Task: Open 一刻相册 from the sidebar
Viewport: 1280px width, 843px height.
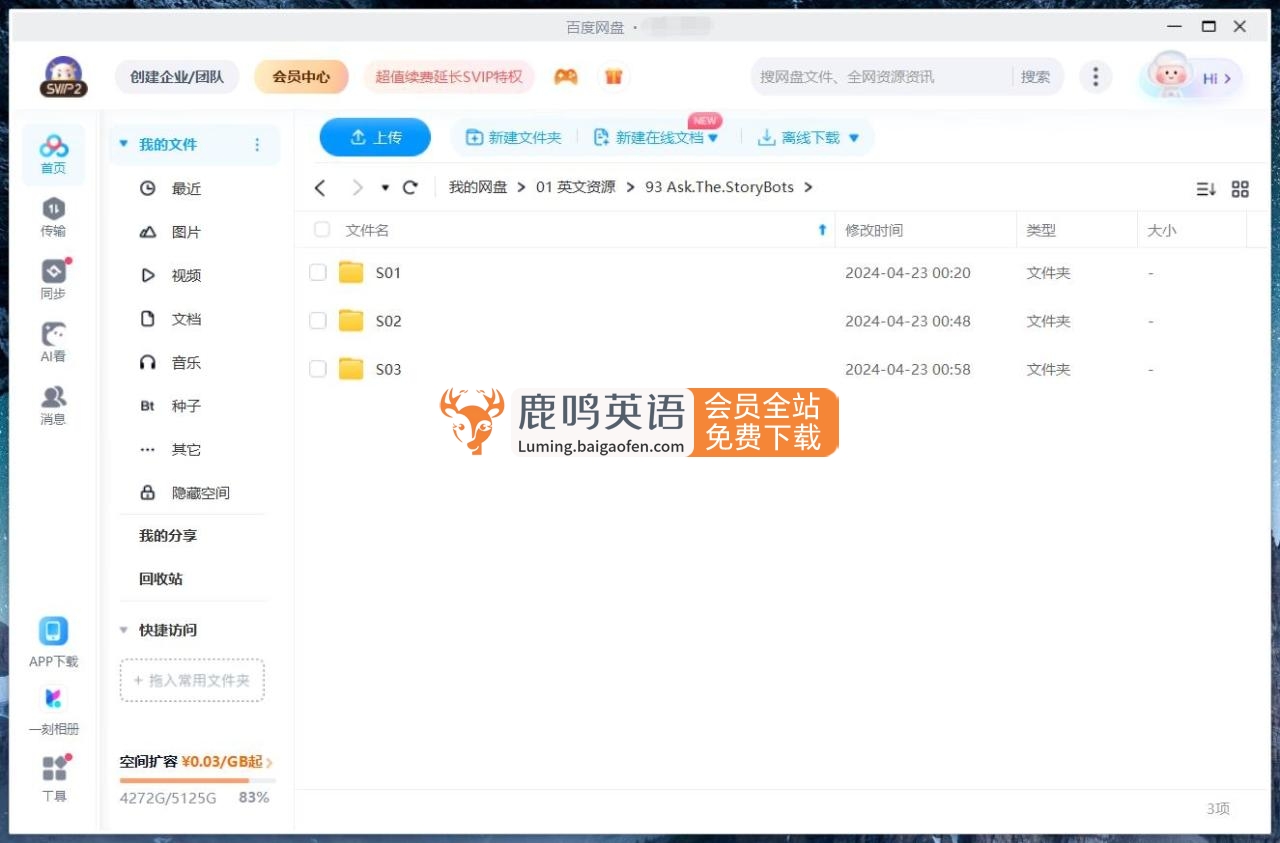Action: point(53,705)
